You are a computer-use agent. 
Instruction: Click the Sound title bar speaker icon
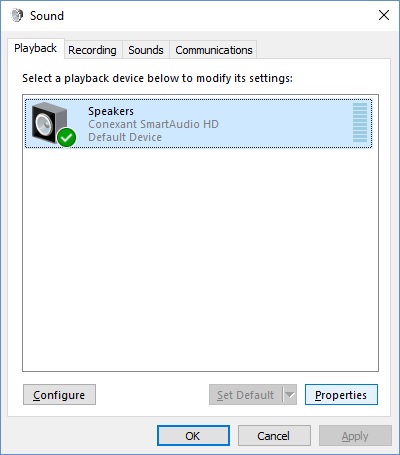(17, 15)
